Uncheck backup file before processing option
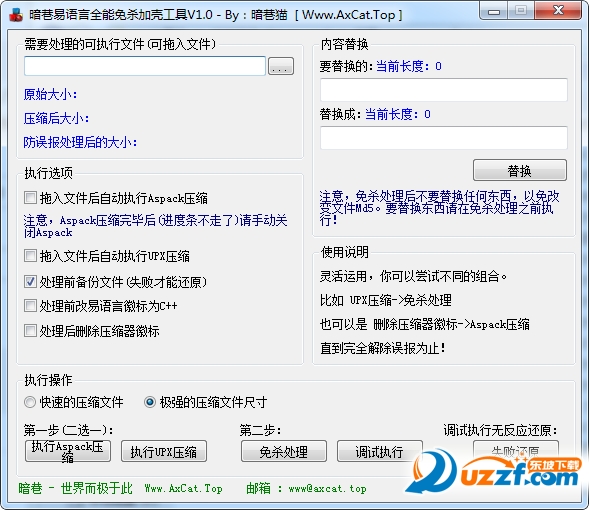Viewport: 589px width, 510px height. 30,281
